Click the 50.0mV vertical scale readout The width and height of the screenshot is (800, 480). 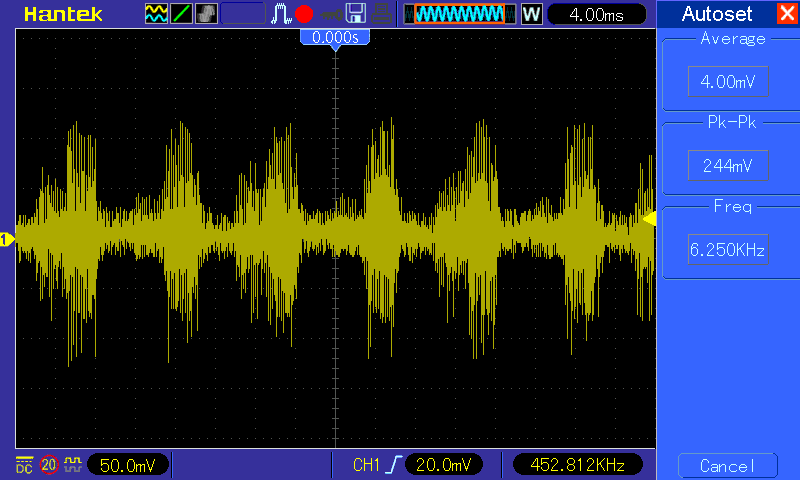click(x=128, y=465)
